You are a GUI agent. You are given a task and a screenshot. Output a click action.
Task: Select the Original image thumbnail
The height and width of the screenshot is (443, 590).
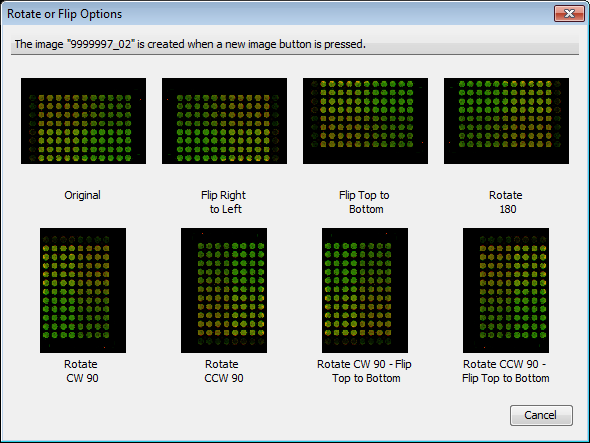83,121
